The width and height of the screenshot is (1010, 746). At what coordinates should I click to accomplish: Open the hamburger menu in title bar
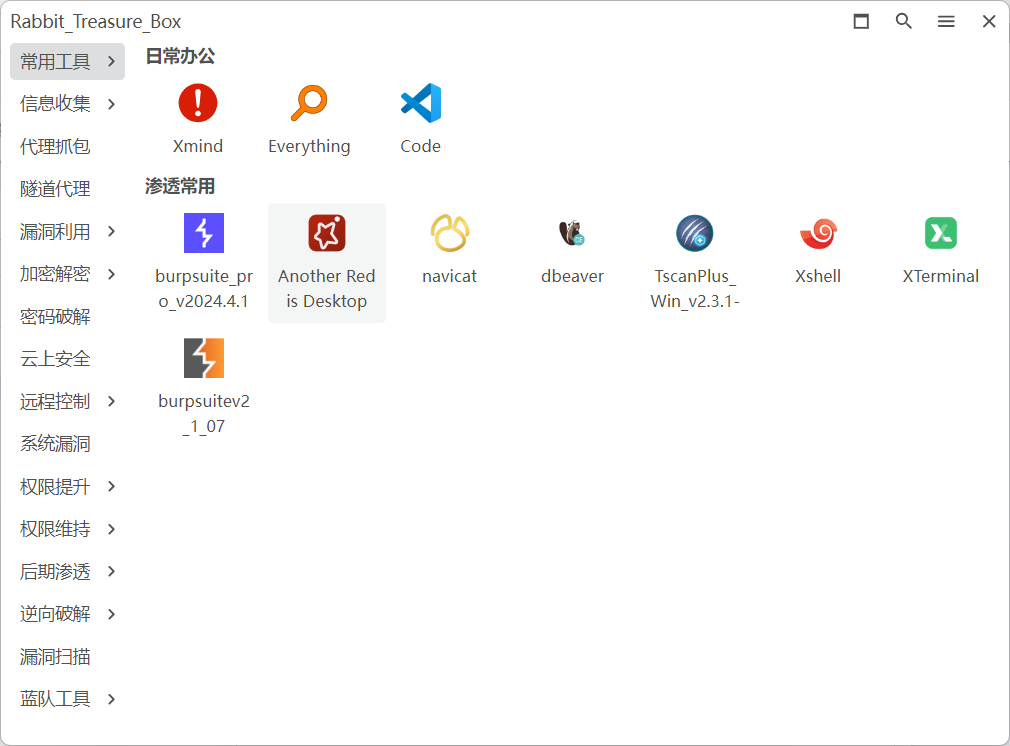tap(946, 21)
